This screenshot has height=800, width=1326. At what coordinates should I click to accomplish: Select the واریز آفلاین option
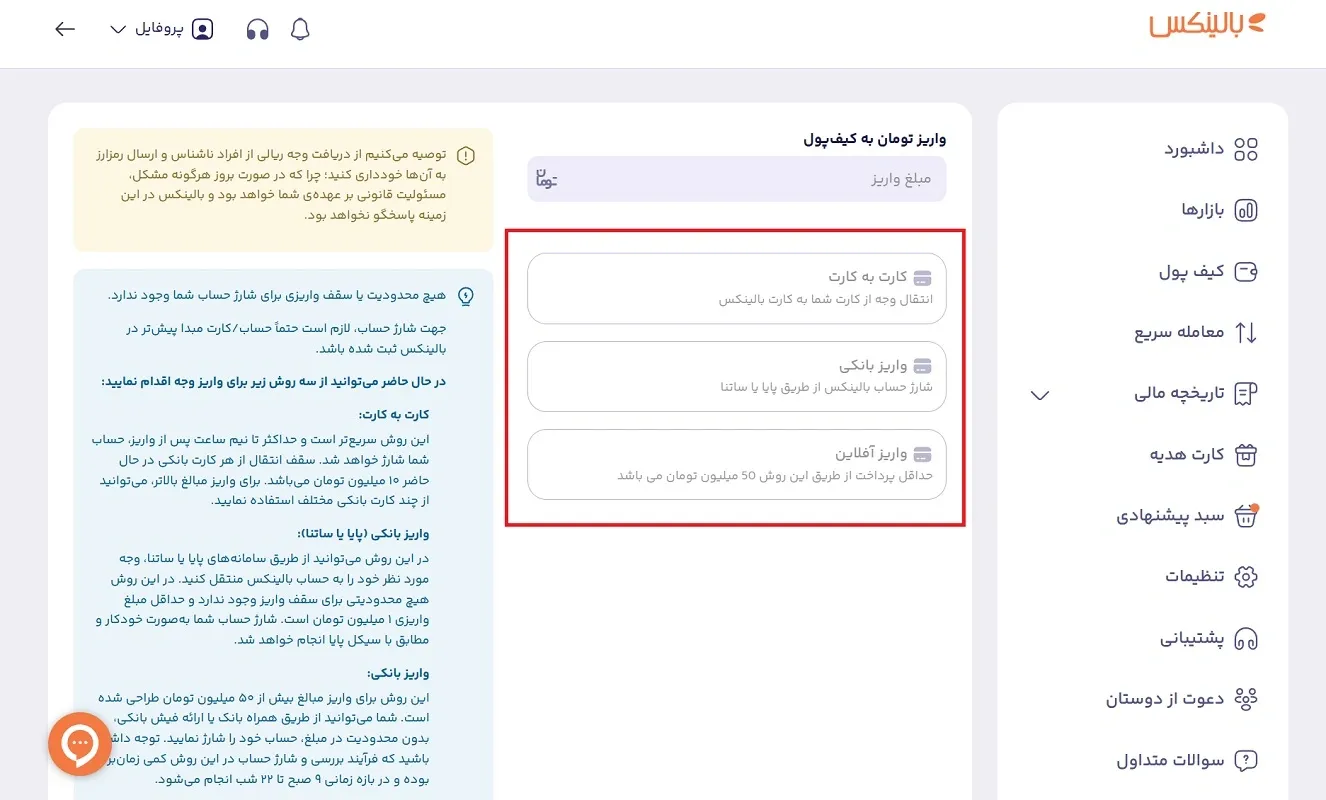(737, 464)
